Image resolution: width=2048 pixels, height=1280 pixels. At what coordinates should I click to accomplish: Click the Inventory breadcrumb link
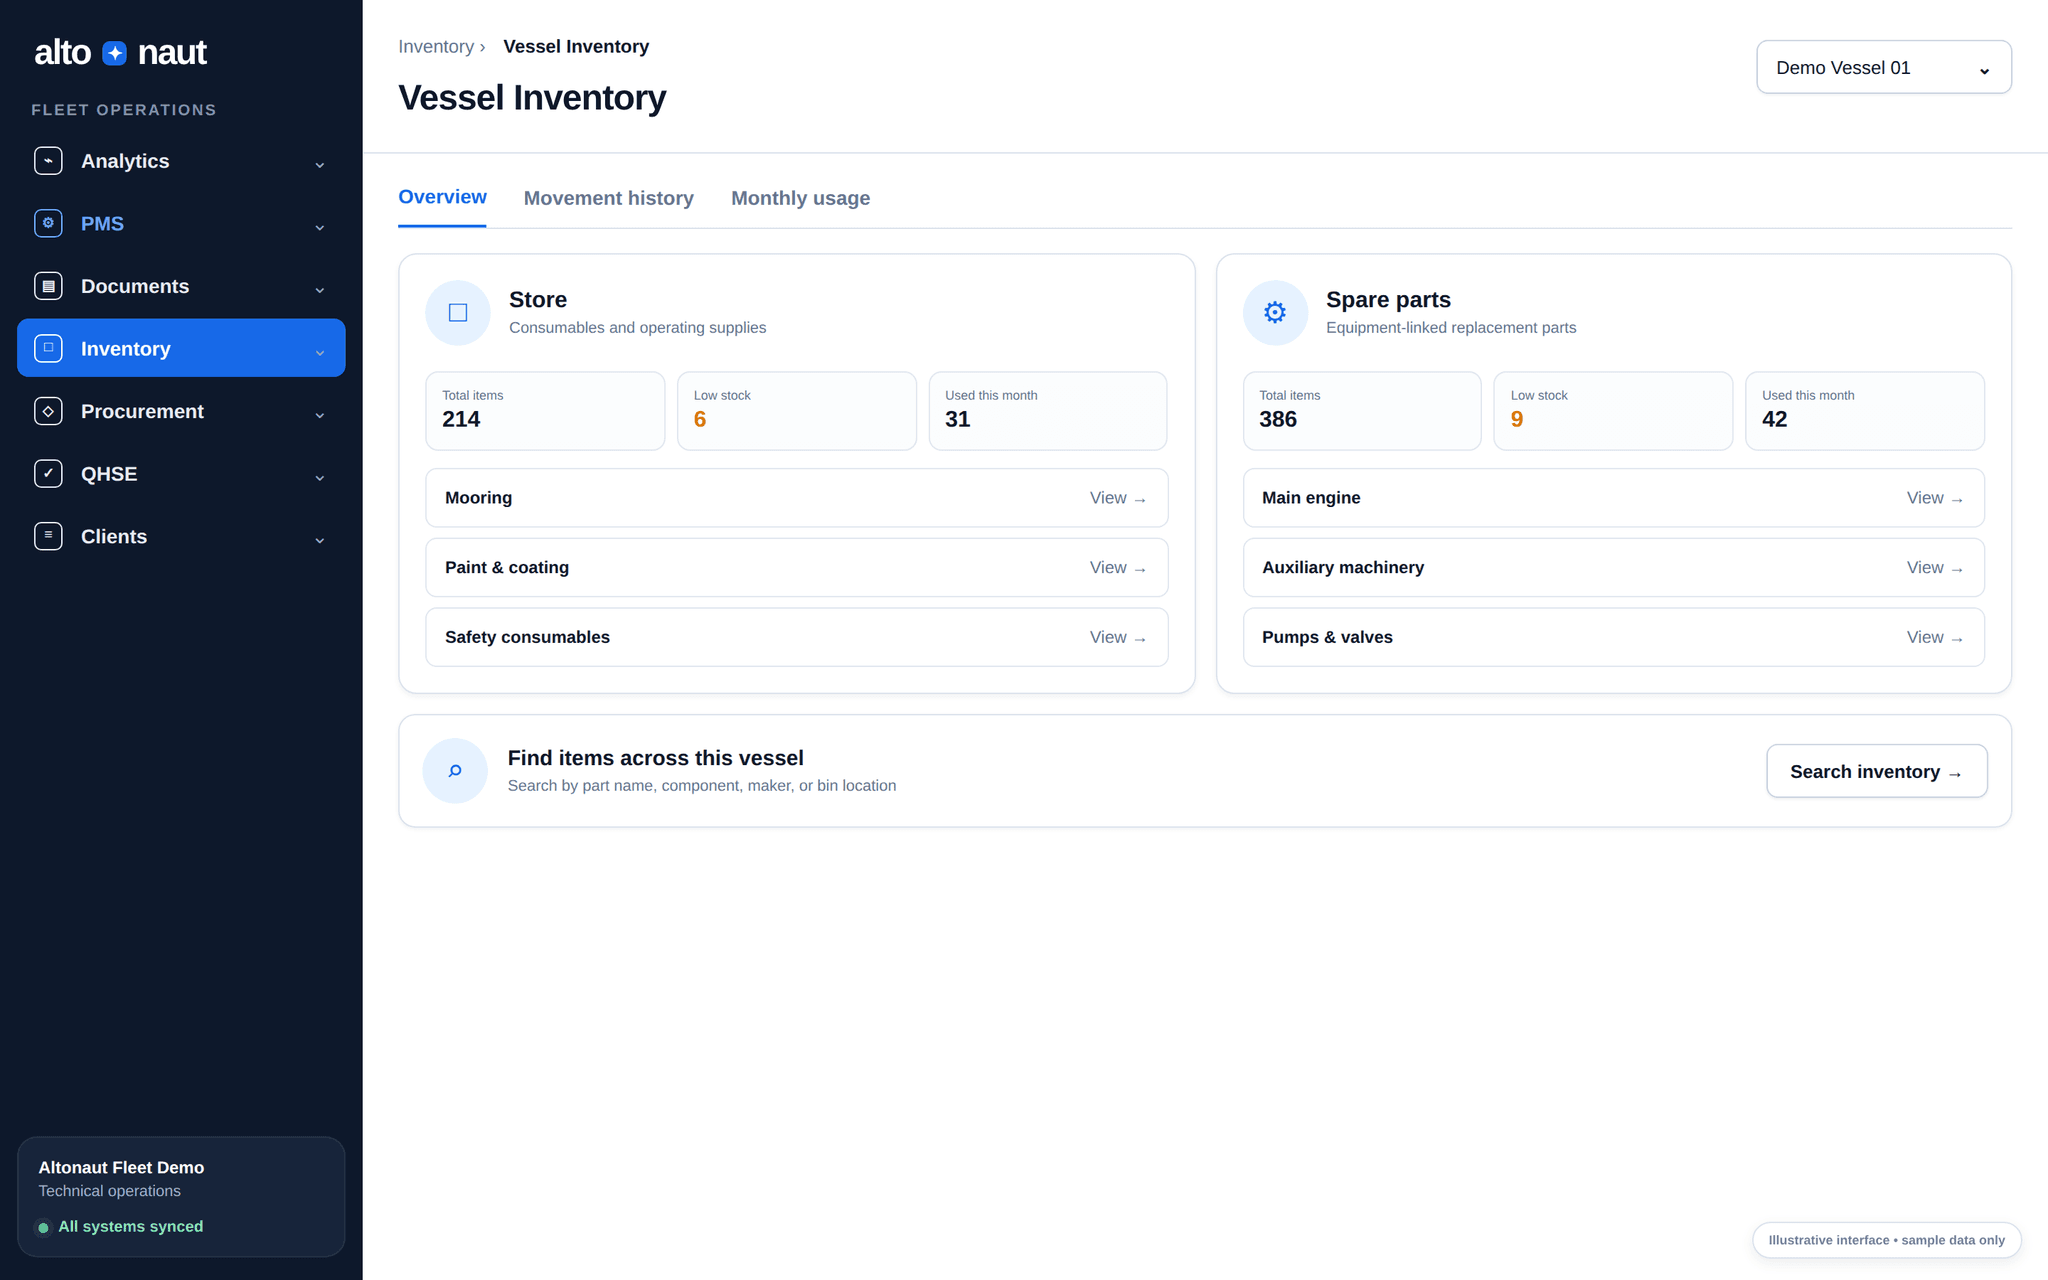(x=436, y=46)
